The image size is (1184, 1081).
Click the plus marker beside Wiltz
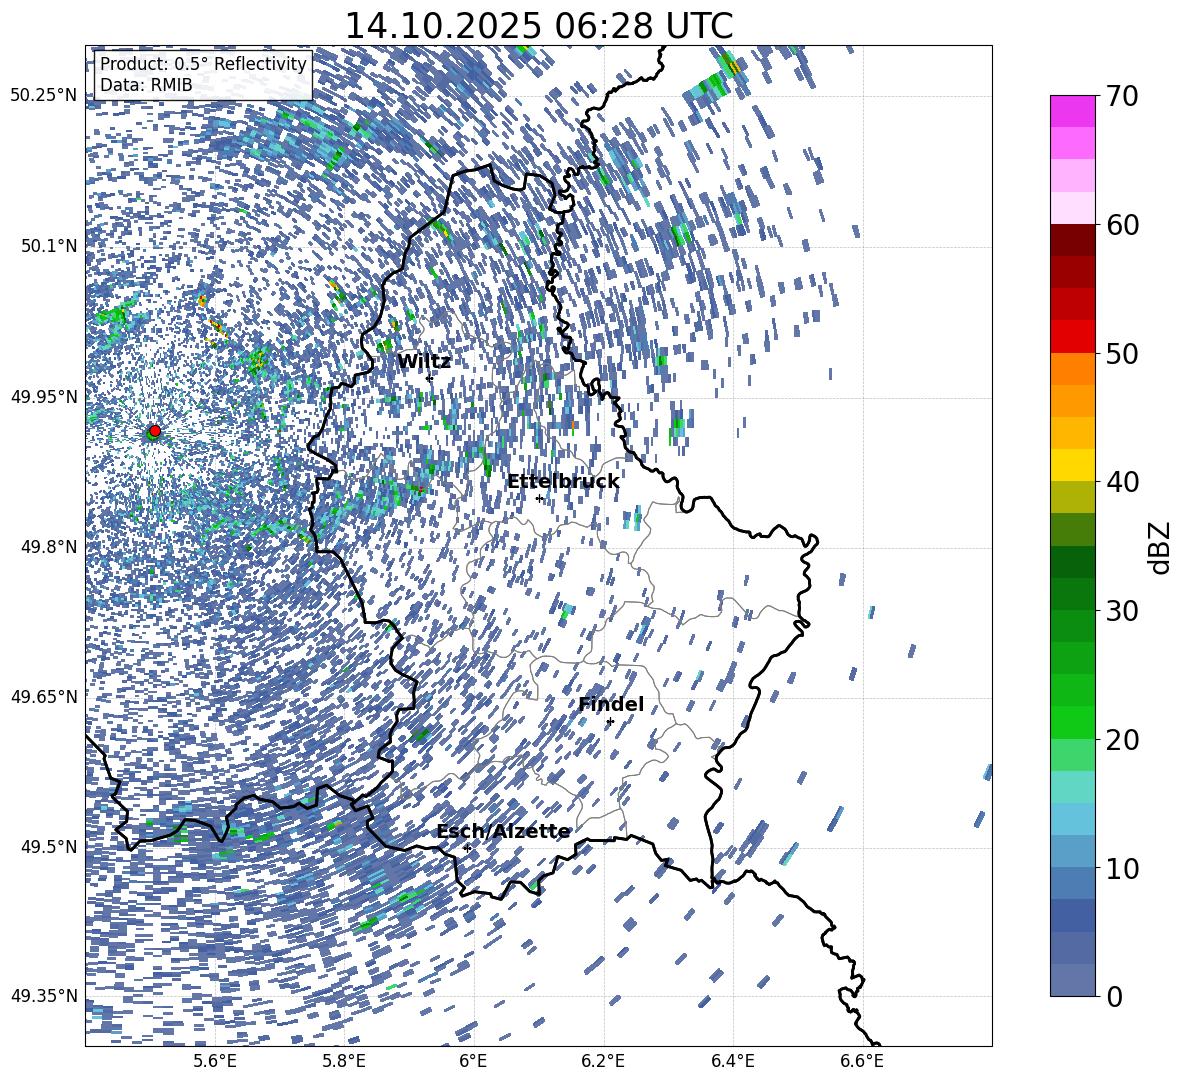coord(429,377)
